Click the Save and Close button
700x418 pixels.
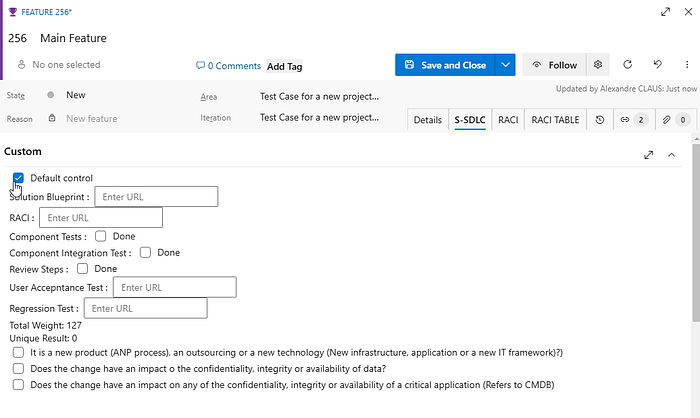445,65
